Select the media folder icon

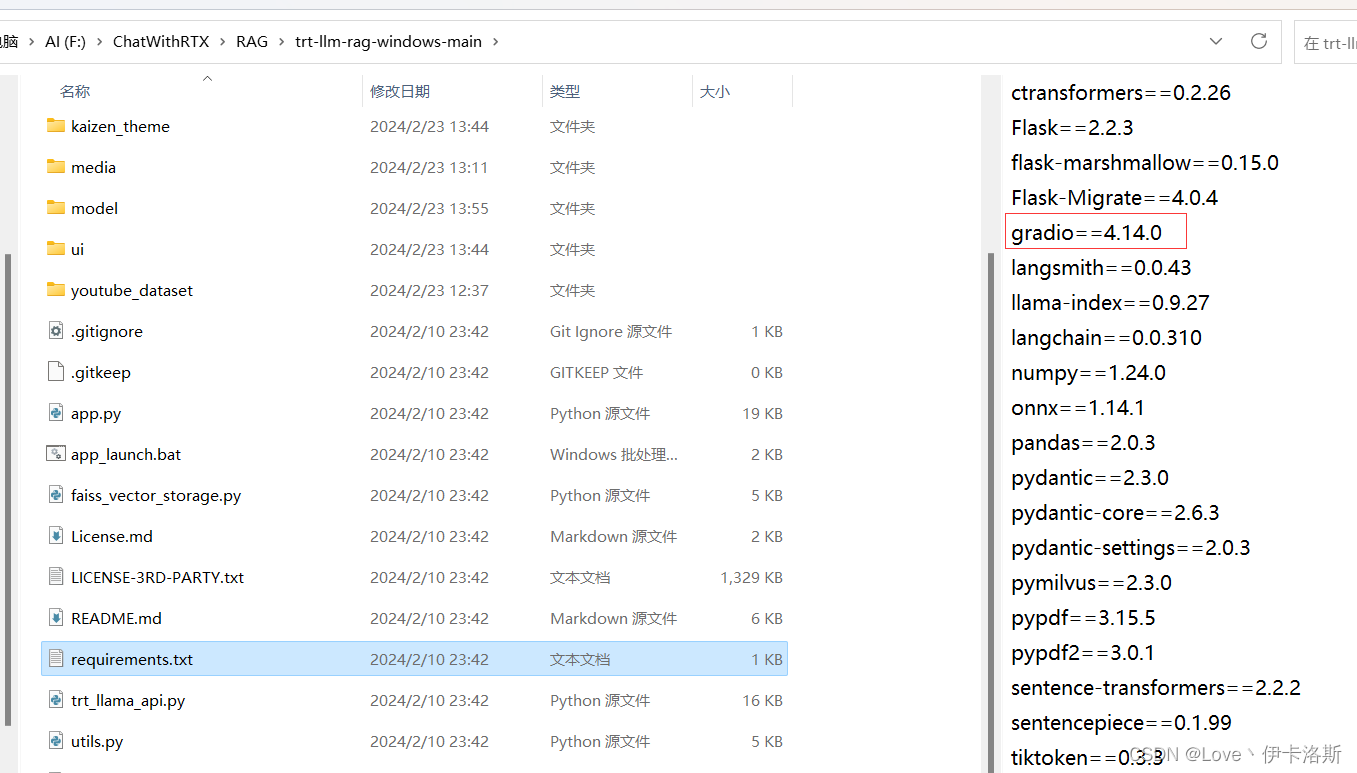pyautogui.click(x=56, y=167)
